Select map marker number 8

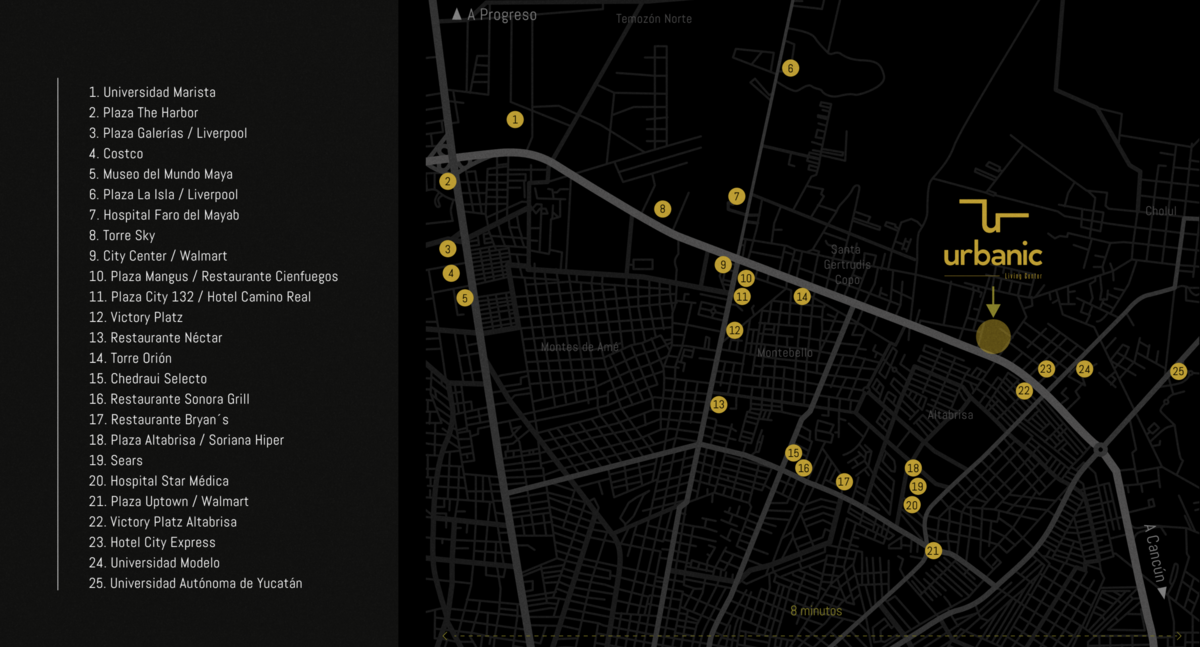point(662,209)
